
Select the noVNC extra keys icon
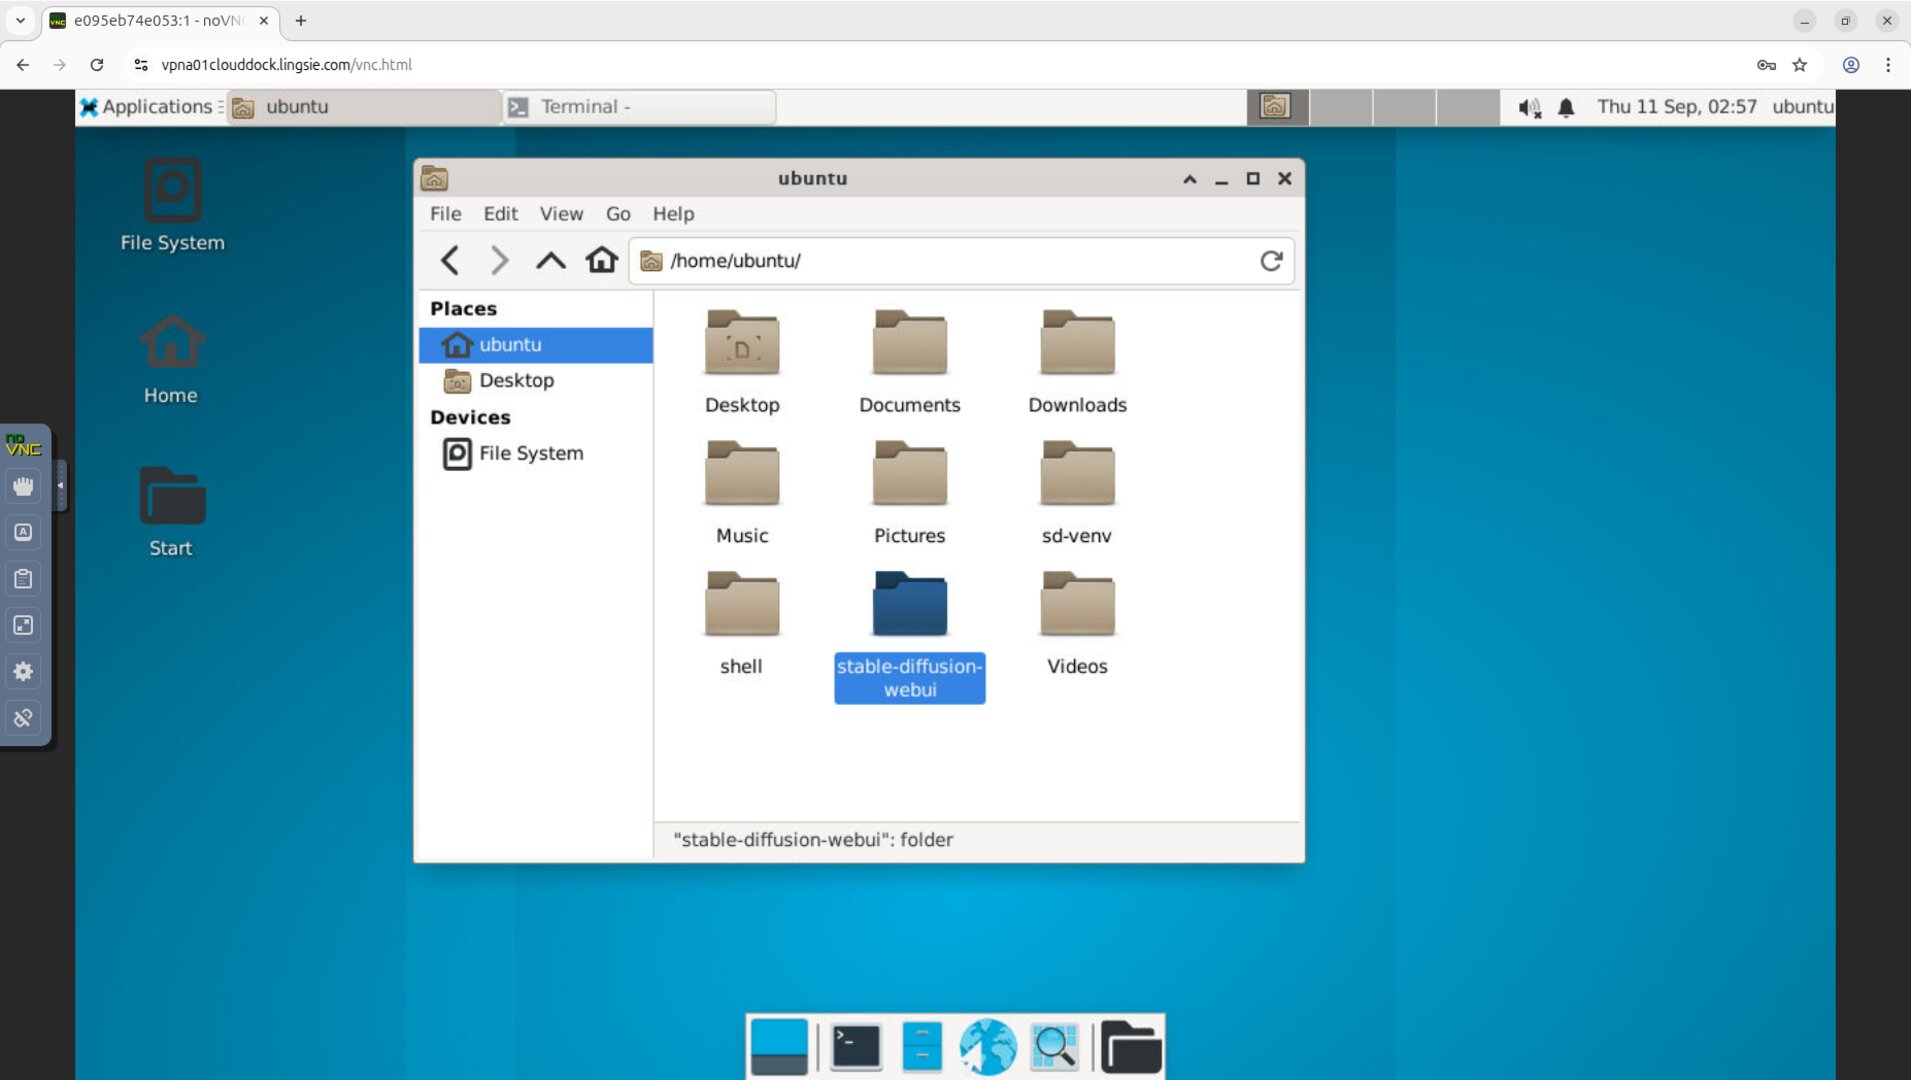pos(23,531)
